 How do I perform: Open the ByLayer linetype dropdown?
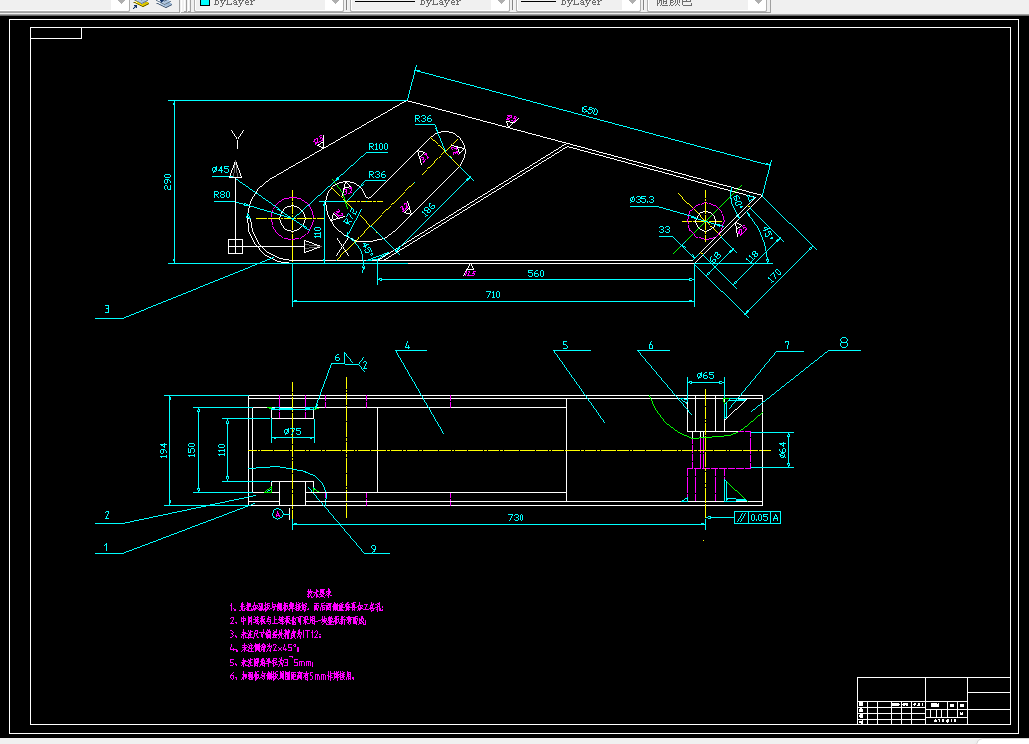pyautogui.click(x=430, y=3)
